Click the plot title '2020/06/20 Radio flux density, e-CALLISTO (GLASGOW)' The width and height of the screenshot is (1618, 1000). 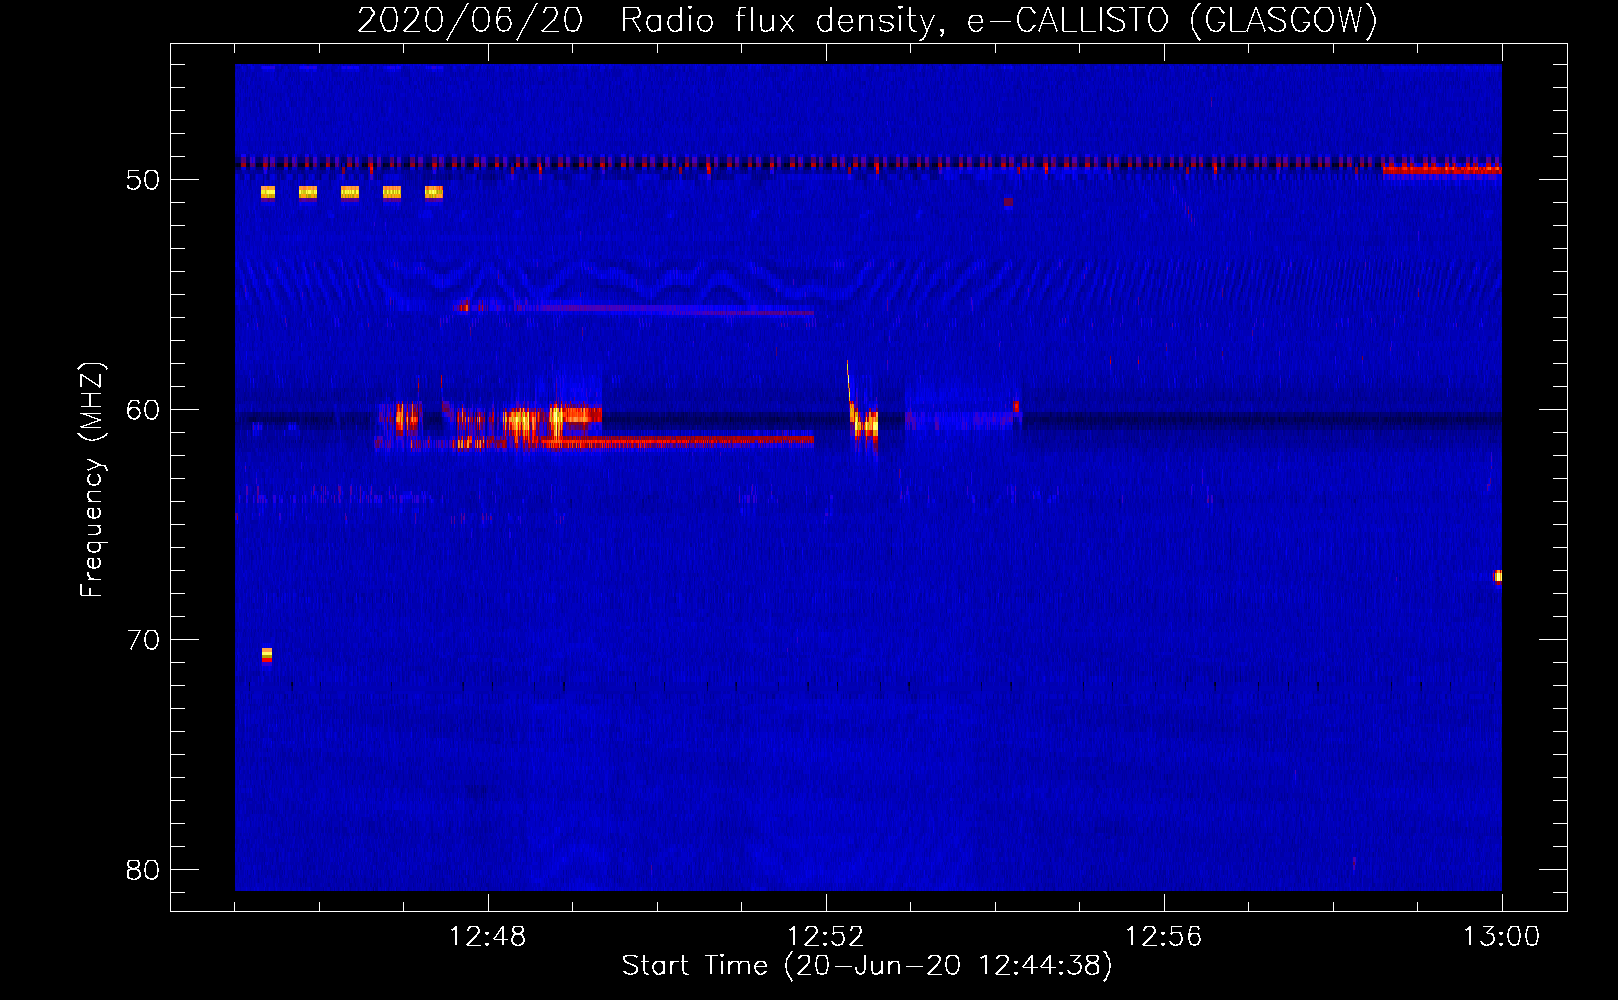tap(867, 20)
